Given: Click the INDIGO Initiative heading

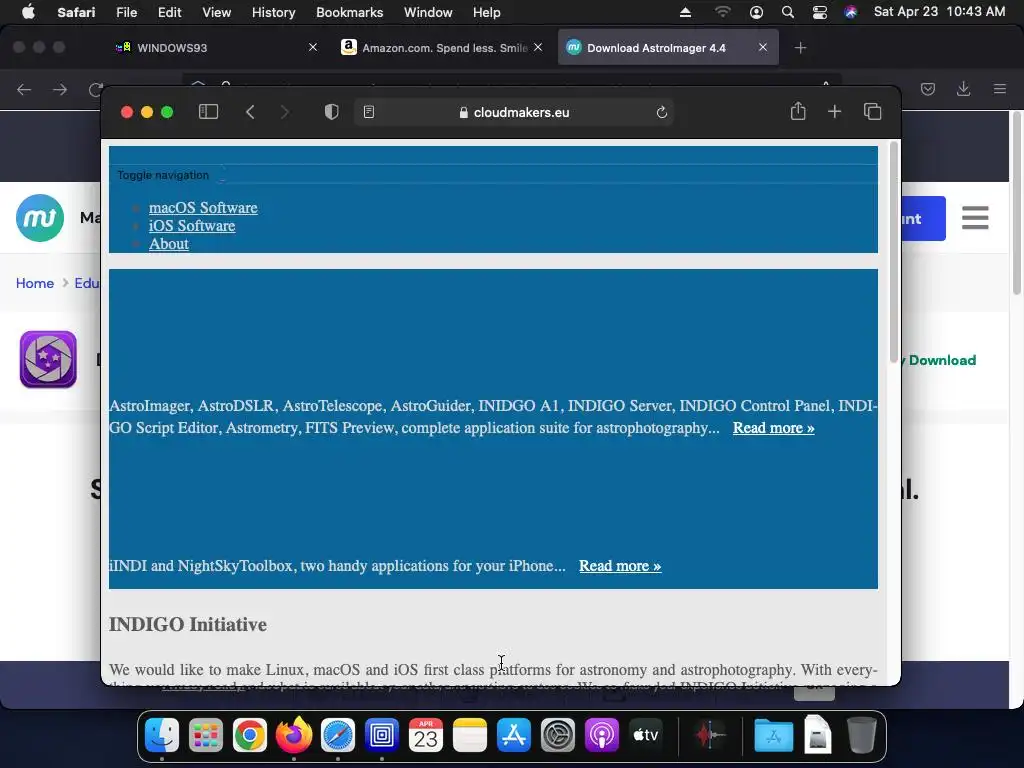Looking at the screenshot, I should pos(188,625).
